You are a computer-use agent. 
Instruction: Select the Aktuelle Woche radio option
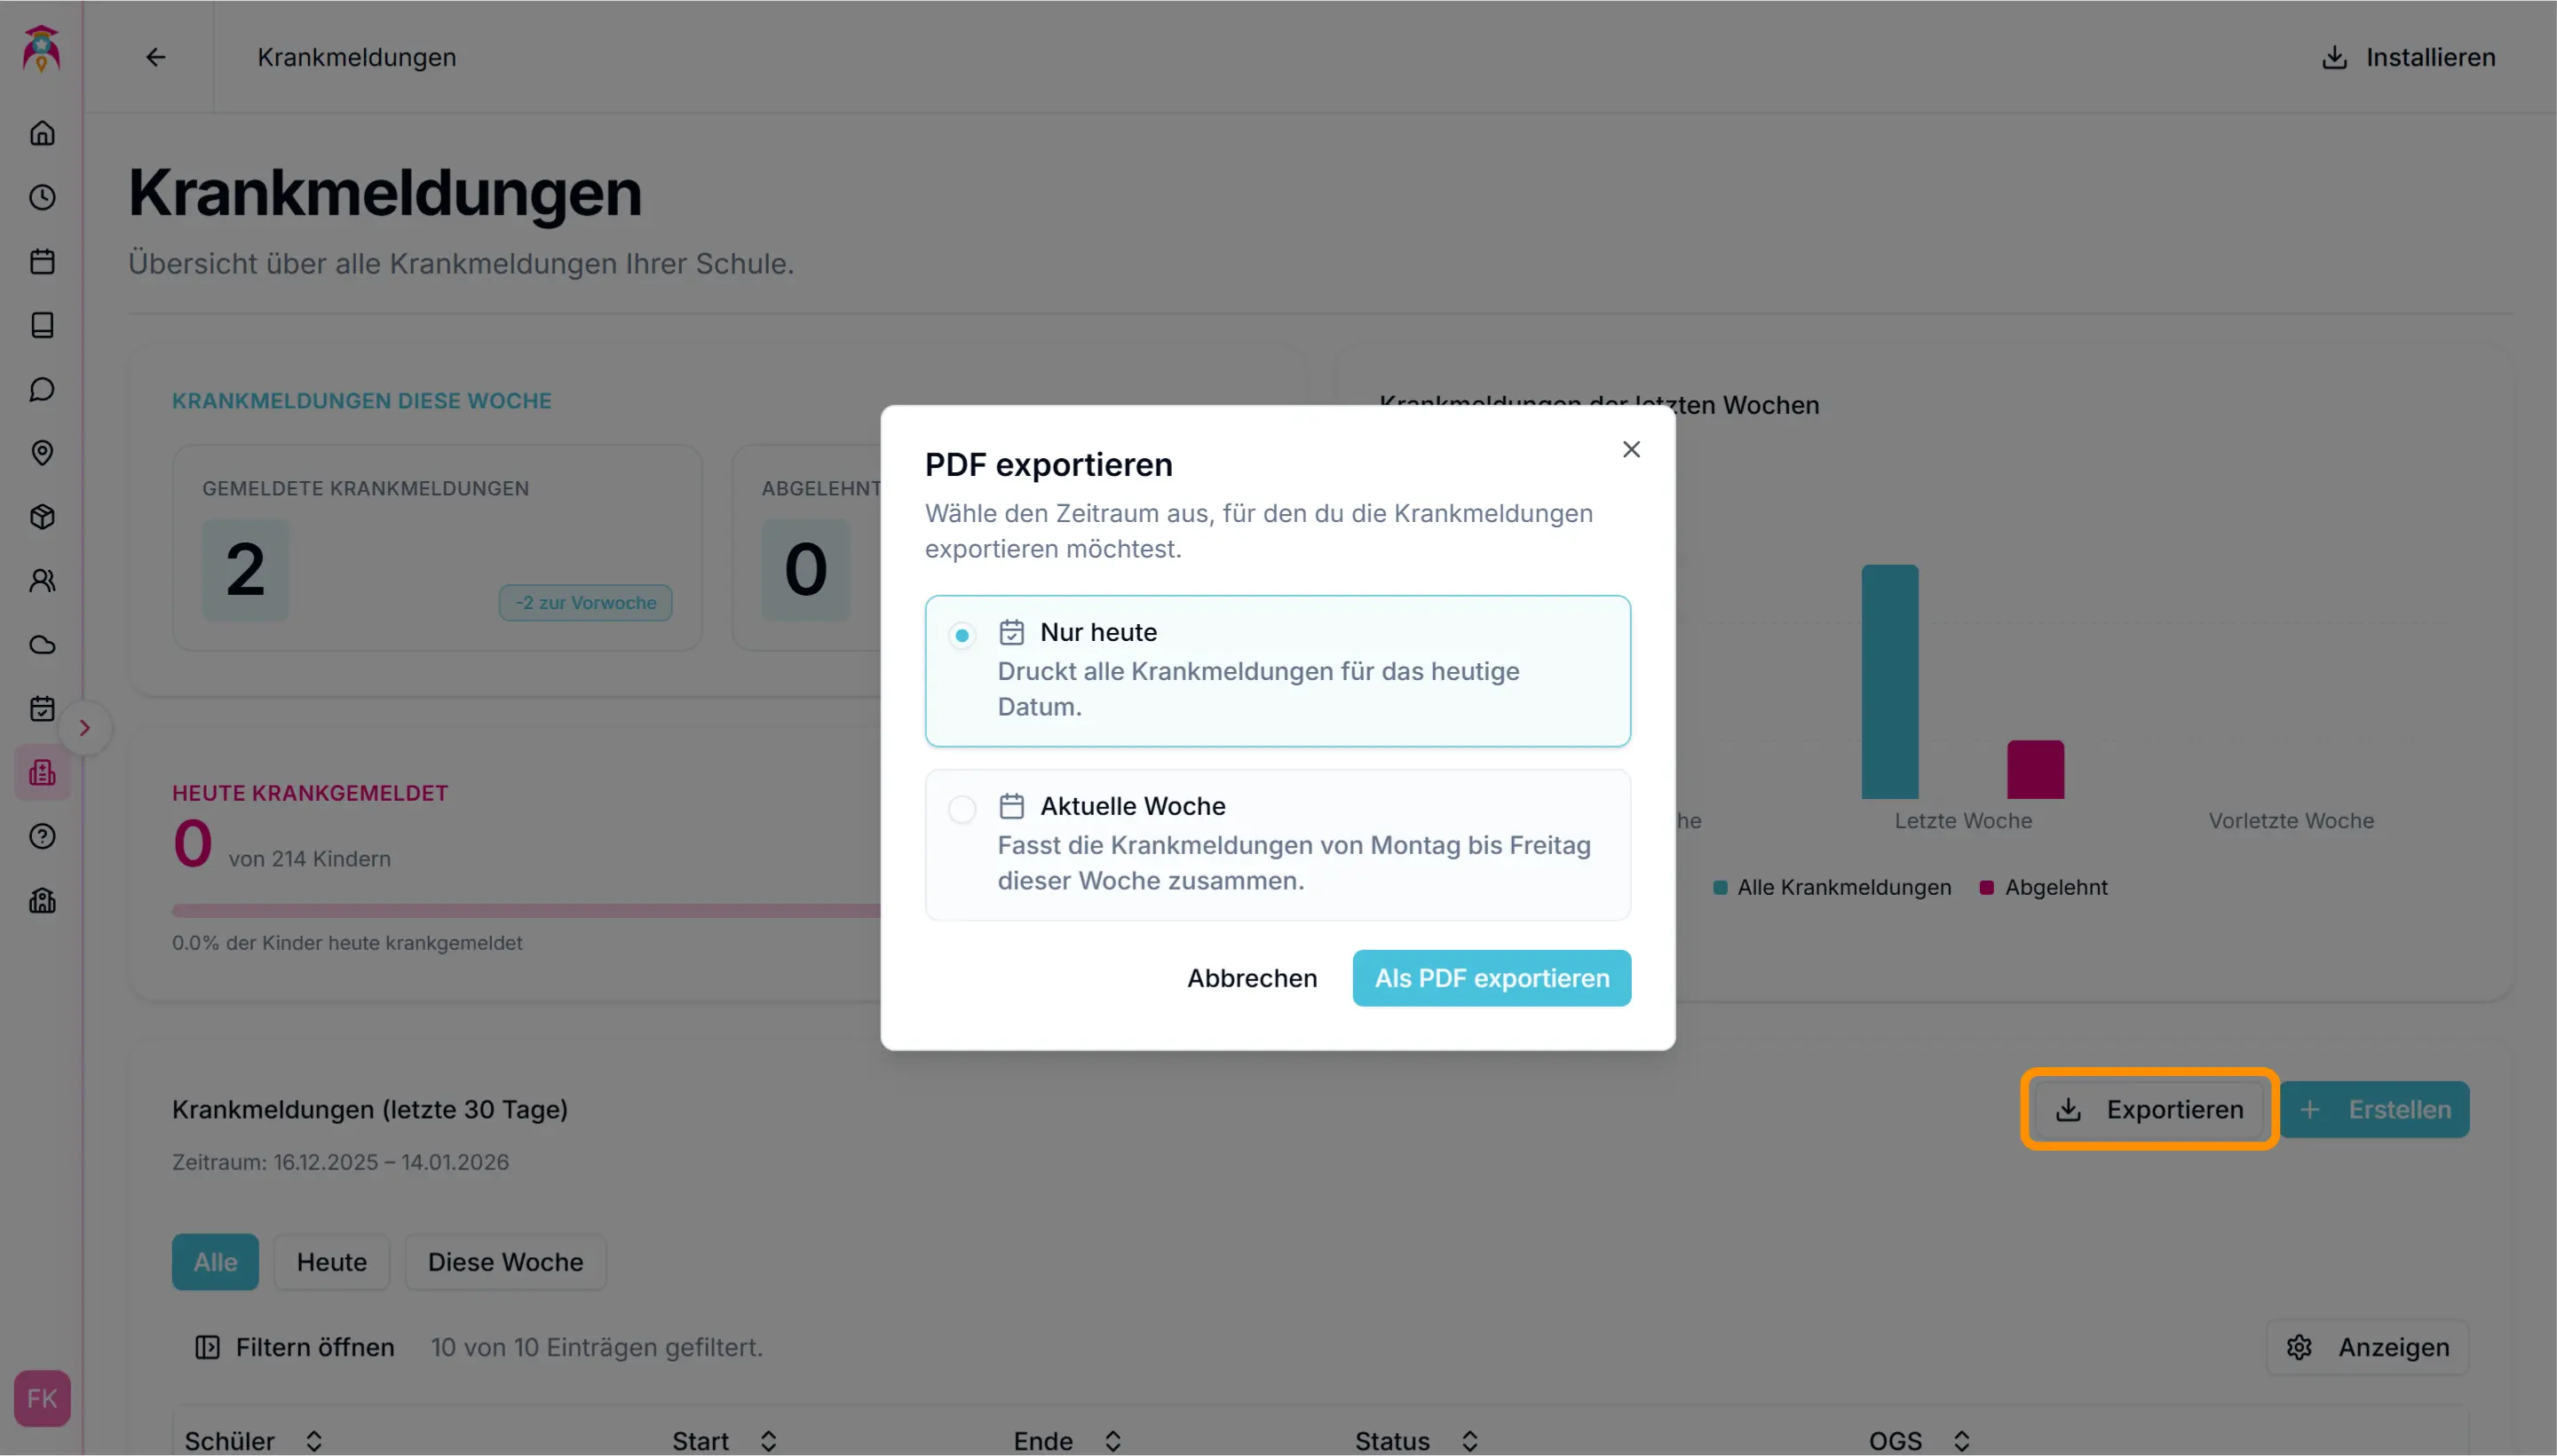(962, 809)
